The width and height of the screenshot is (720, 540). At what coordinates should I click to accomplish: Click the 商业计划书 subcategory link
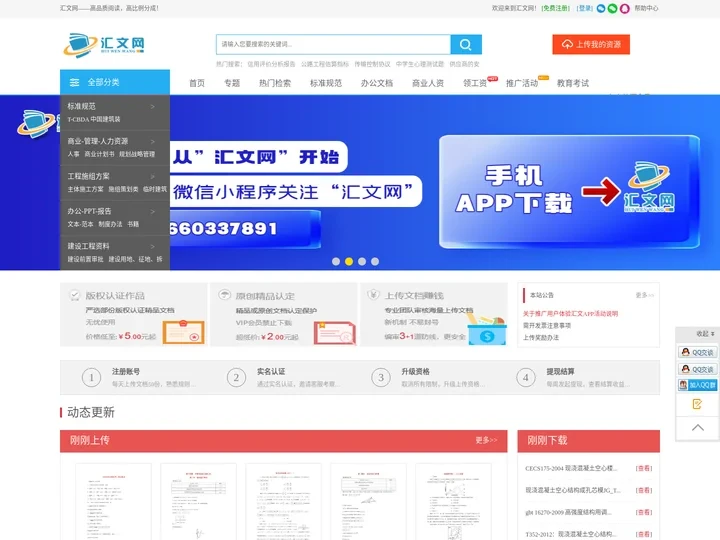coord(99,154)
